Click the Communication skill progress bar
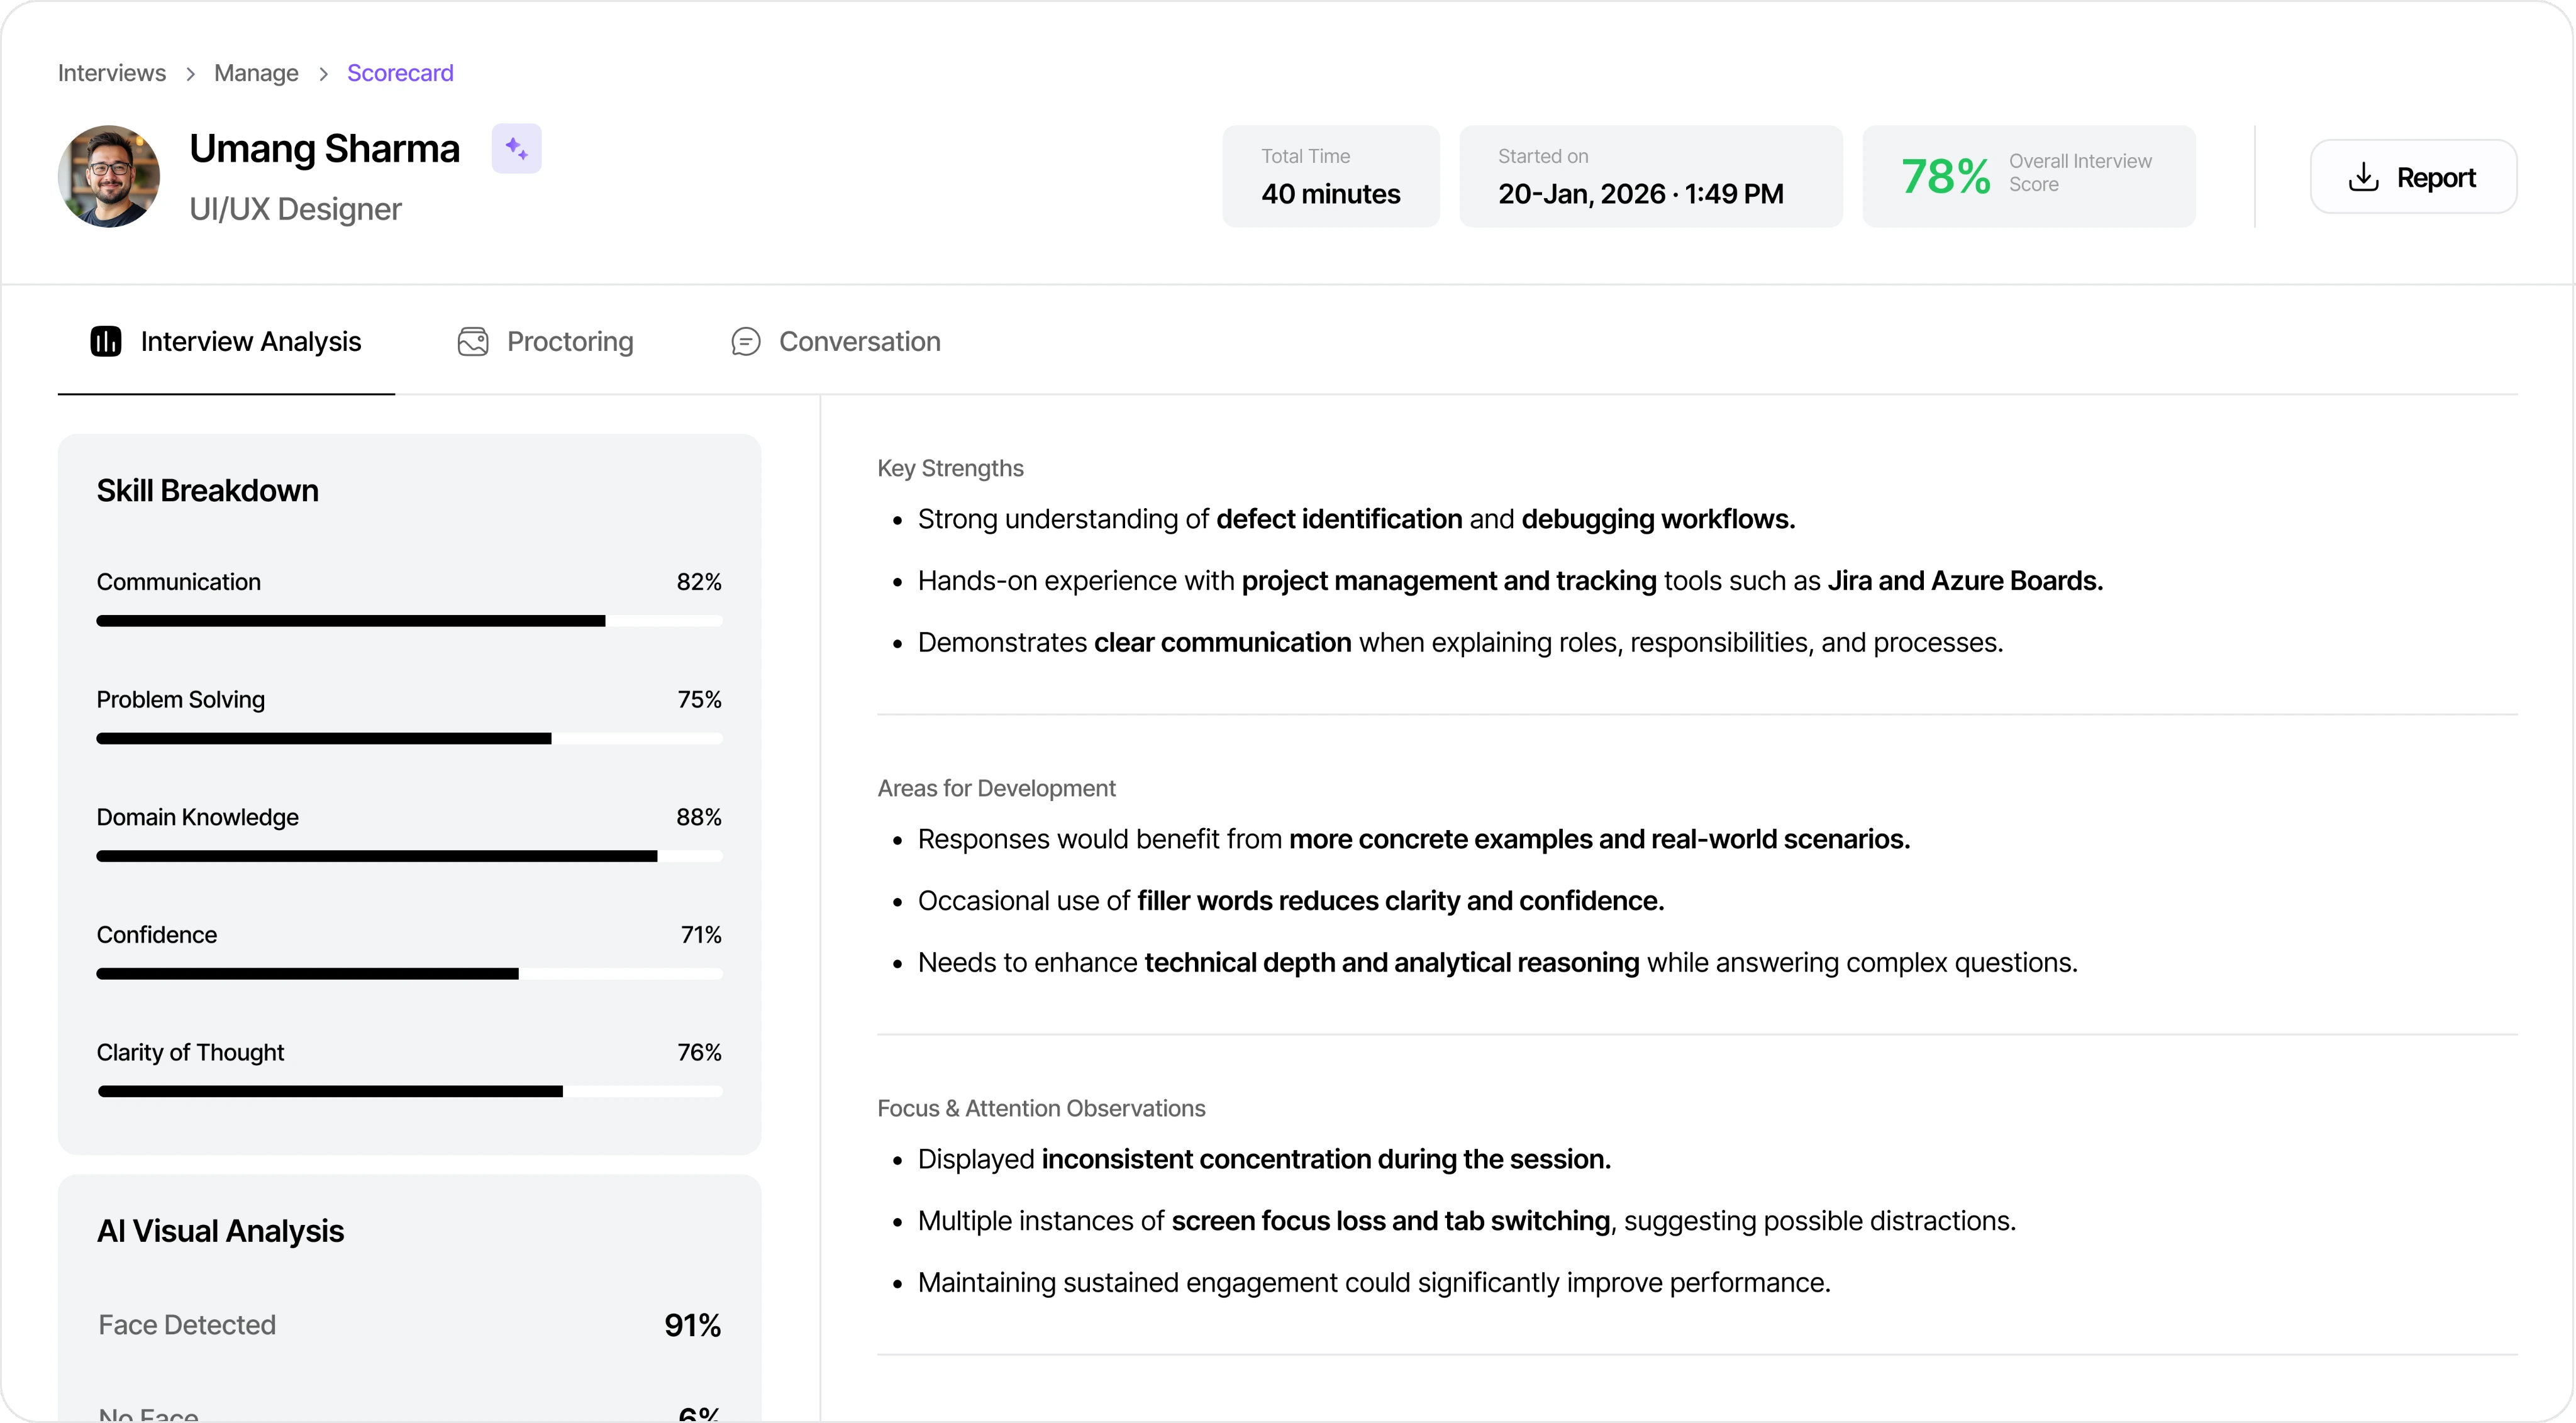 410,621
